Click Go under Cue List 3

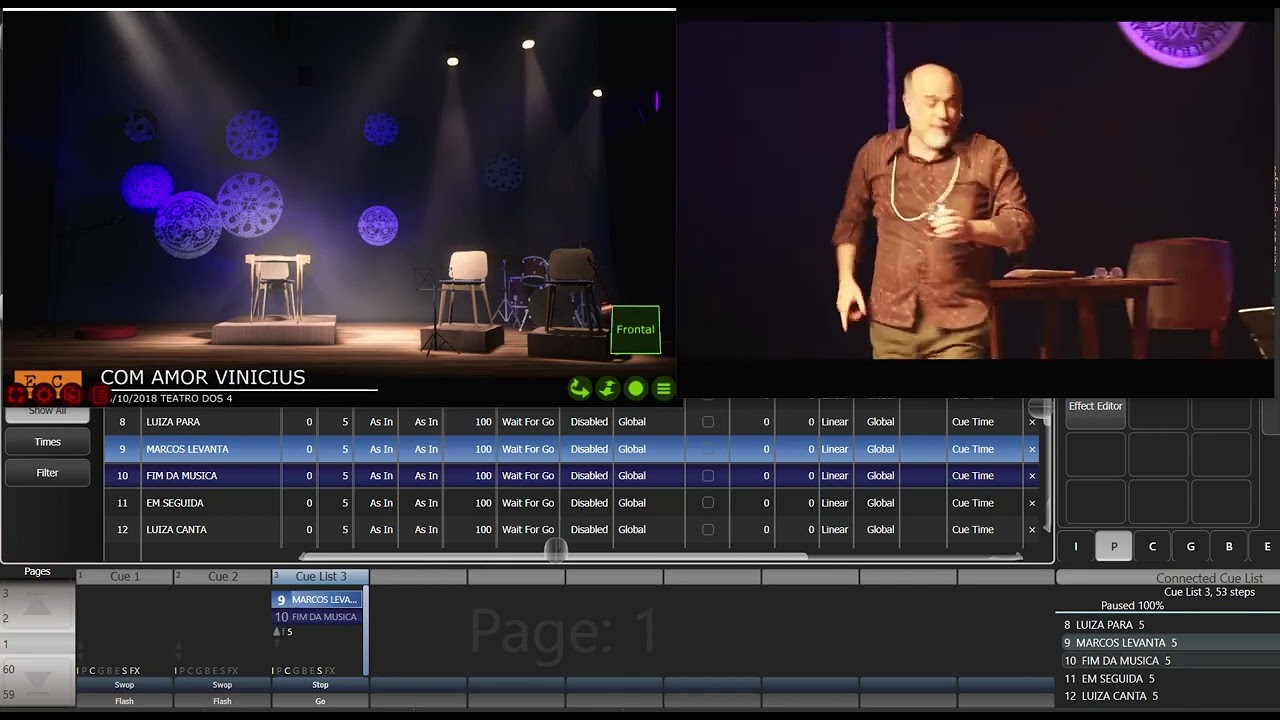(320, 701)
